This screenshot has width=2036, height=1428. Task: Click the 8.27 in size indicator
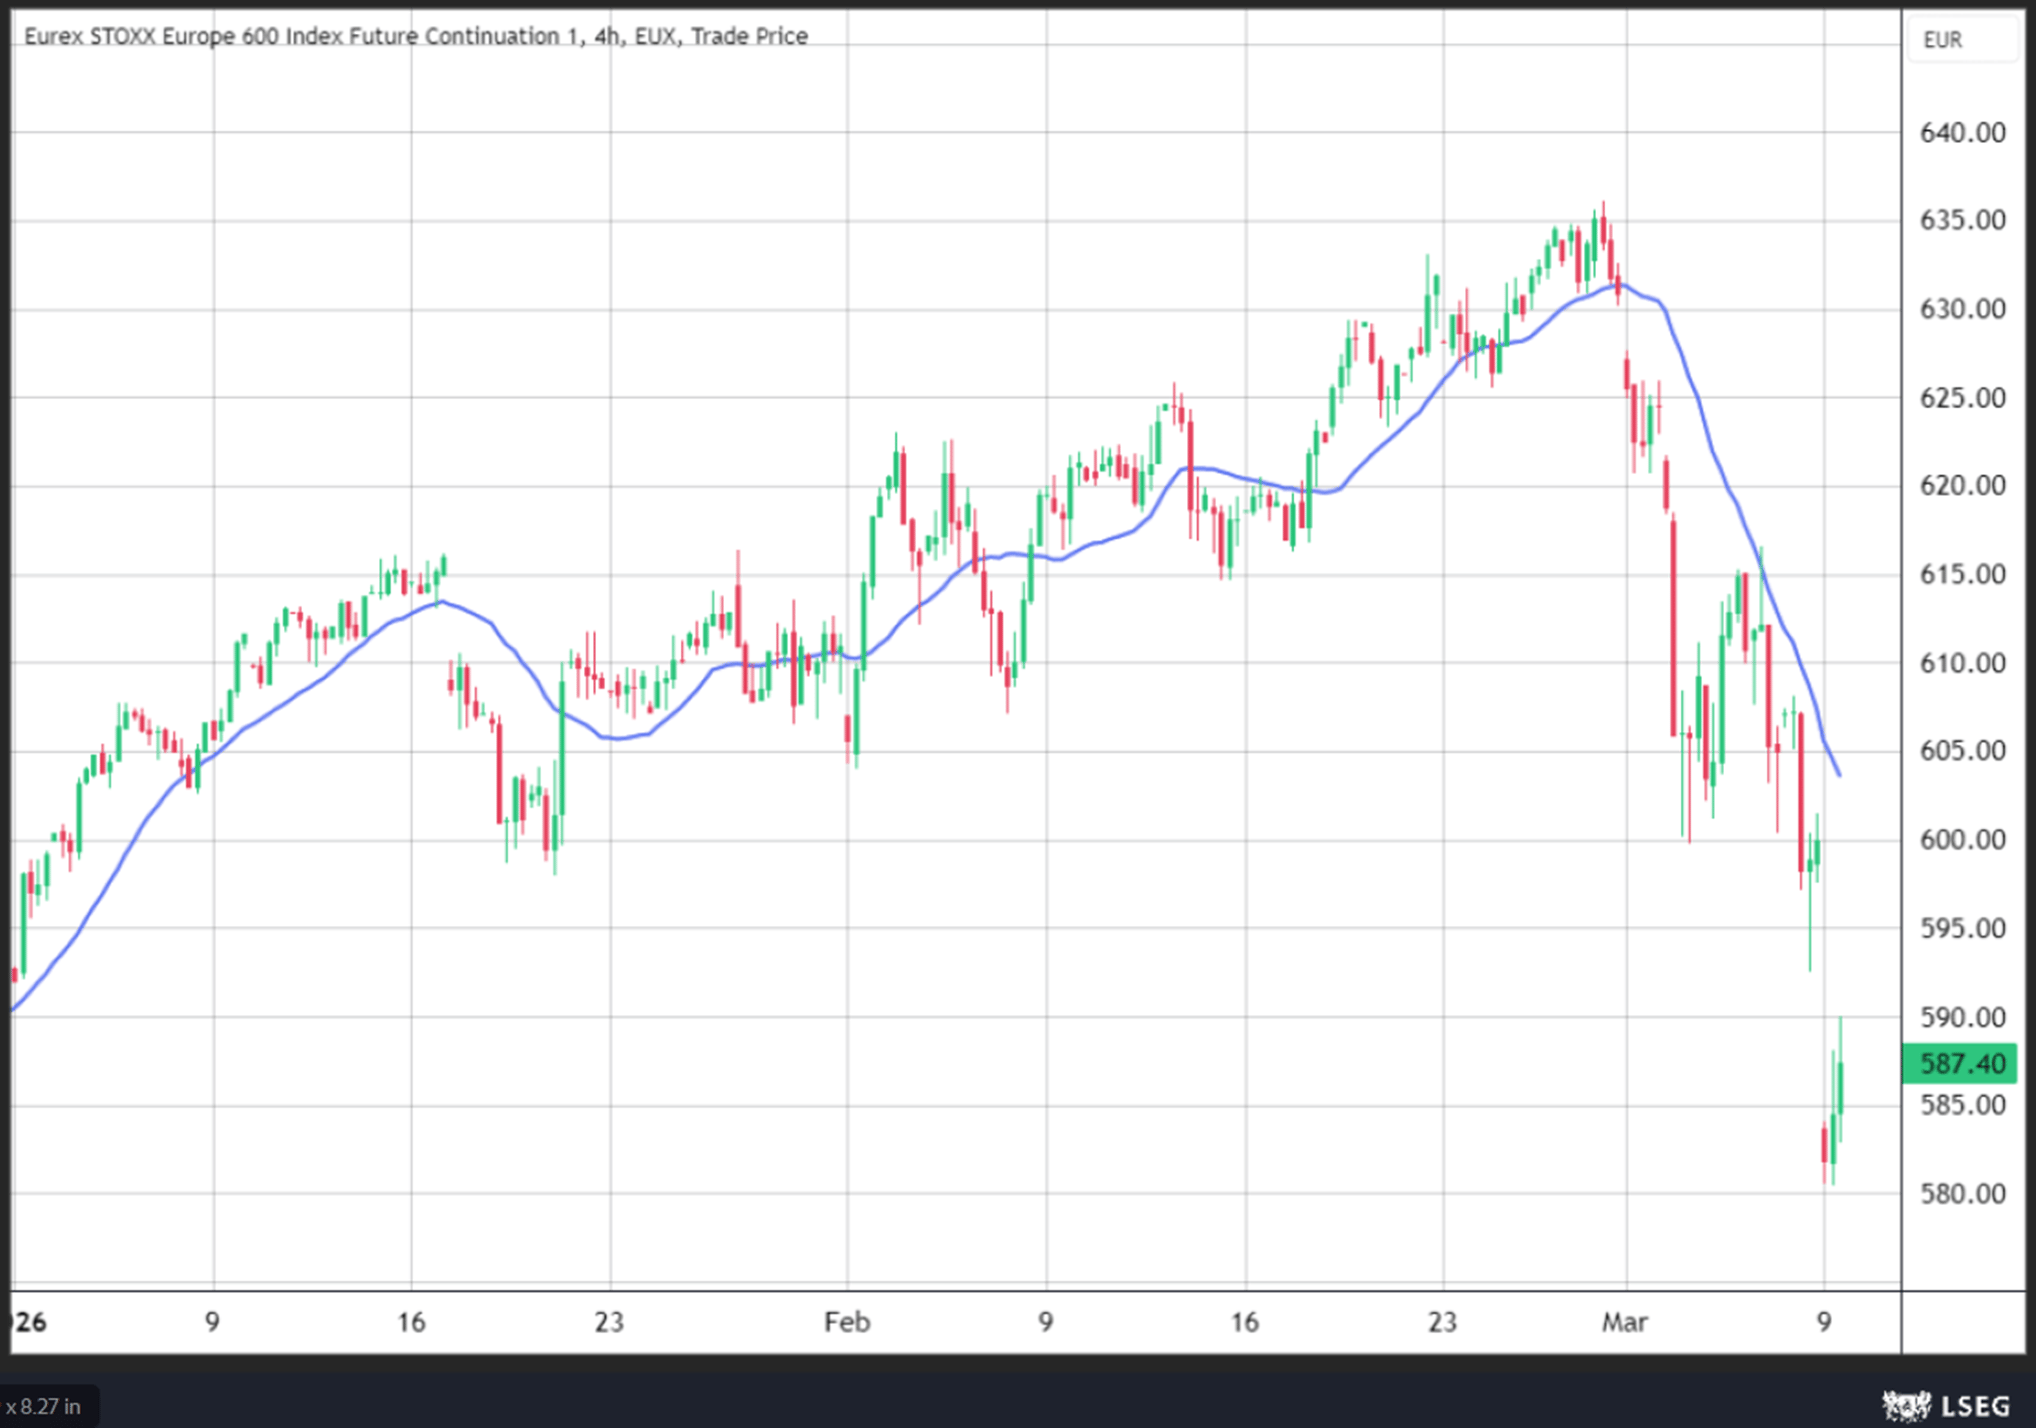pos(44,1406)
